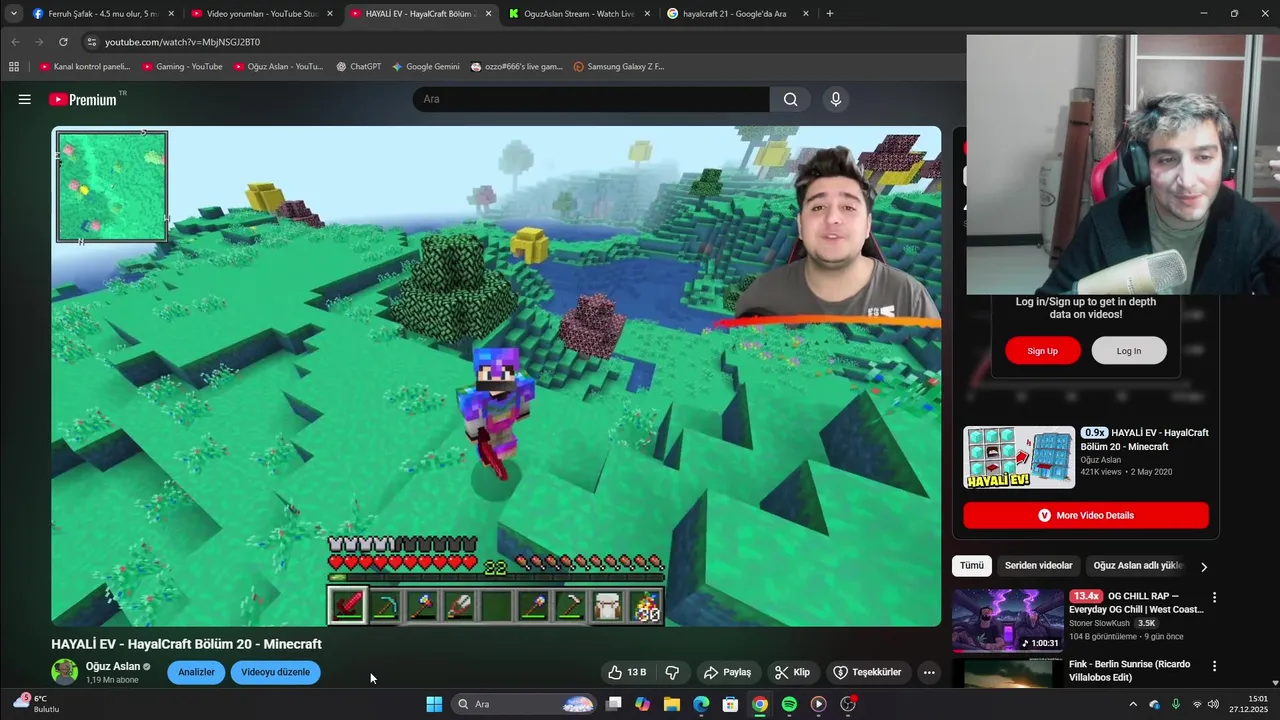This screenshot has width=1280, height=720.
Task: Dislike the video with thumbs down
Action: point(672,672)
